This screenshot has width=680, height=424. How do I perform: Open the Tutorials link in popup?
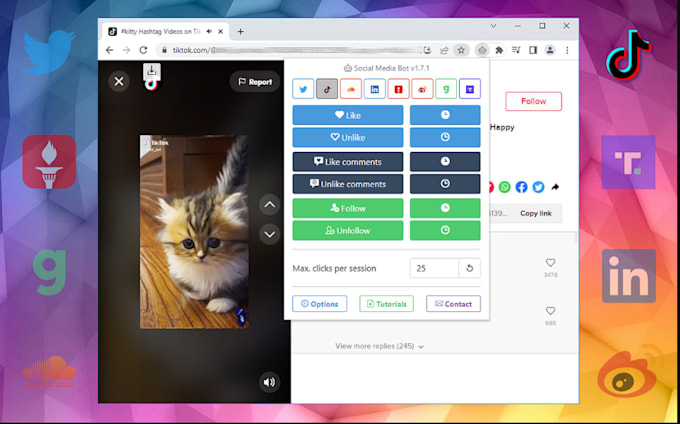[x=386, y=304]
